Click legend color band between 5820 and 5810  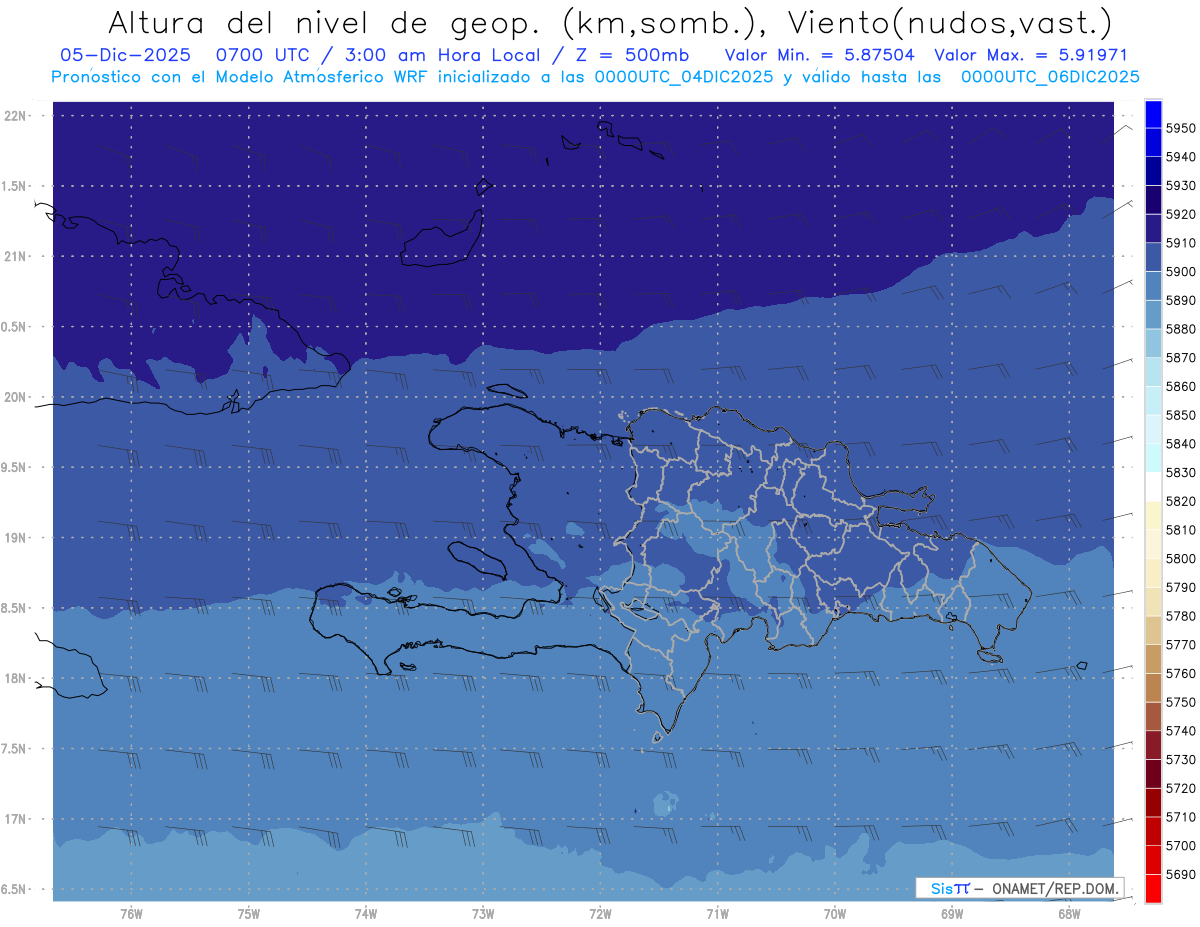(1153, 515)
